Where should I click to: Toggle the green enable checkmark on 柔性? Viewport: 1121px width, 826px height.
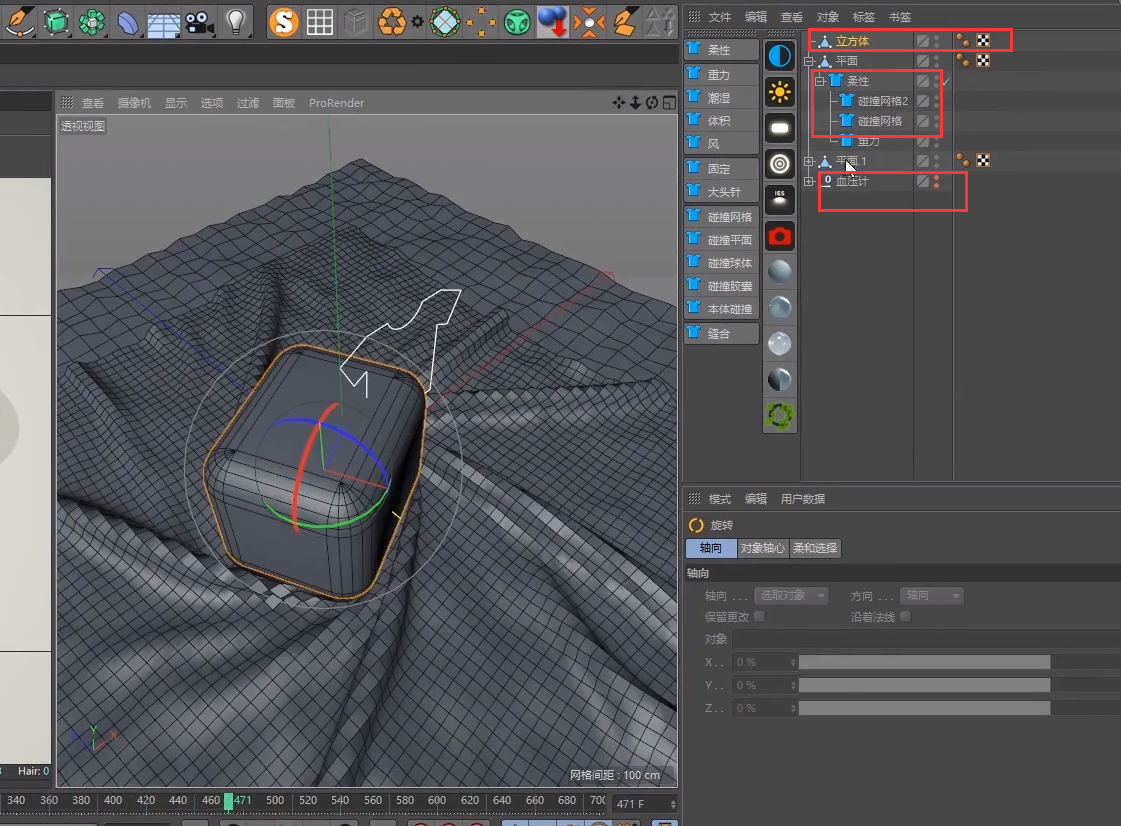[x=946, y=82]
